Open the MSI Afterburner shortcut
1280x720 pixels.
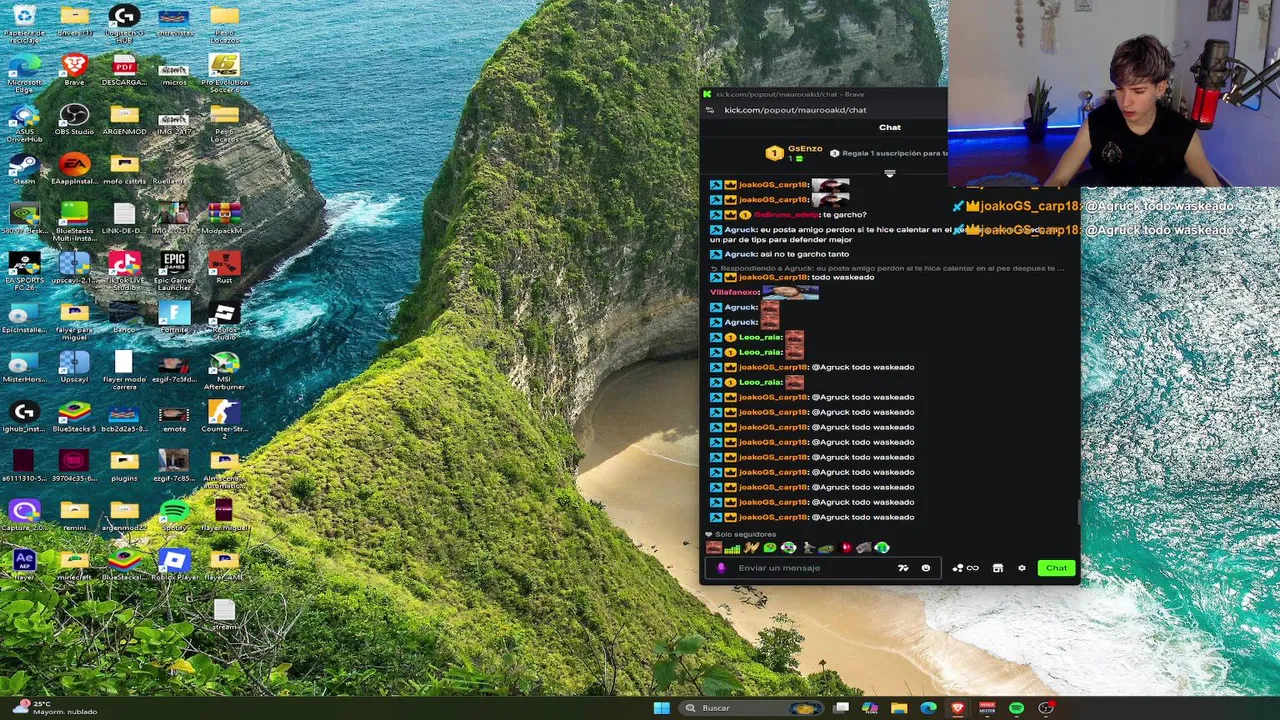224,370
